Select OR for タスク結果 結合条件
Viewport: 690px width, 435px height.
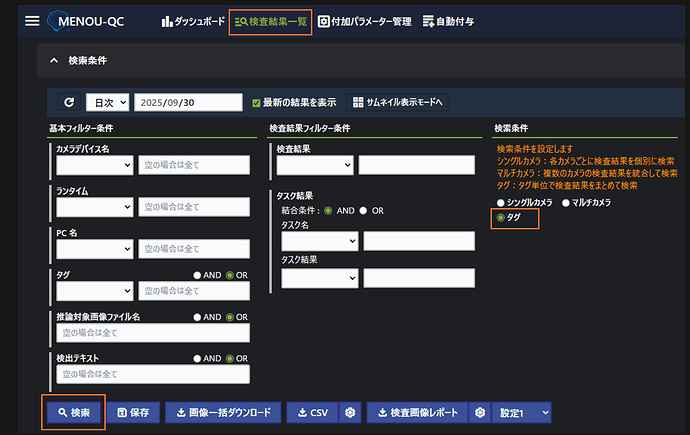[363, 211]
